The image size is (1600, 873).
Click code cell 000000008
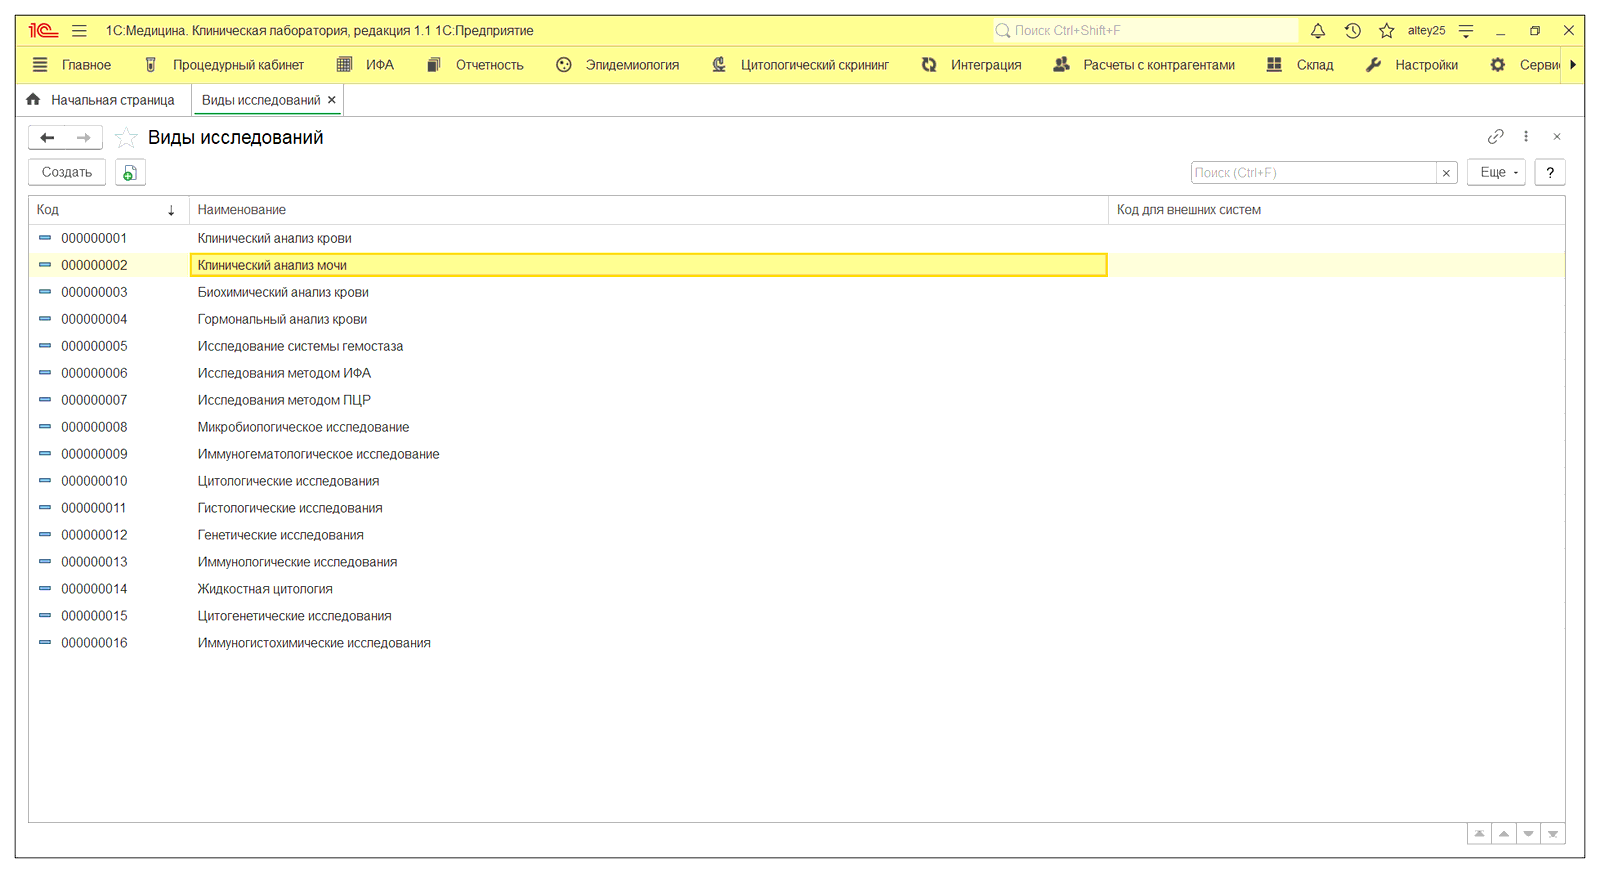point(94,427)
